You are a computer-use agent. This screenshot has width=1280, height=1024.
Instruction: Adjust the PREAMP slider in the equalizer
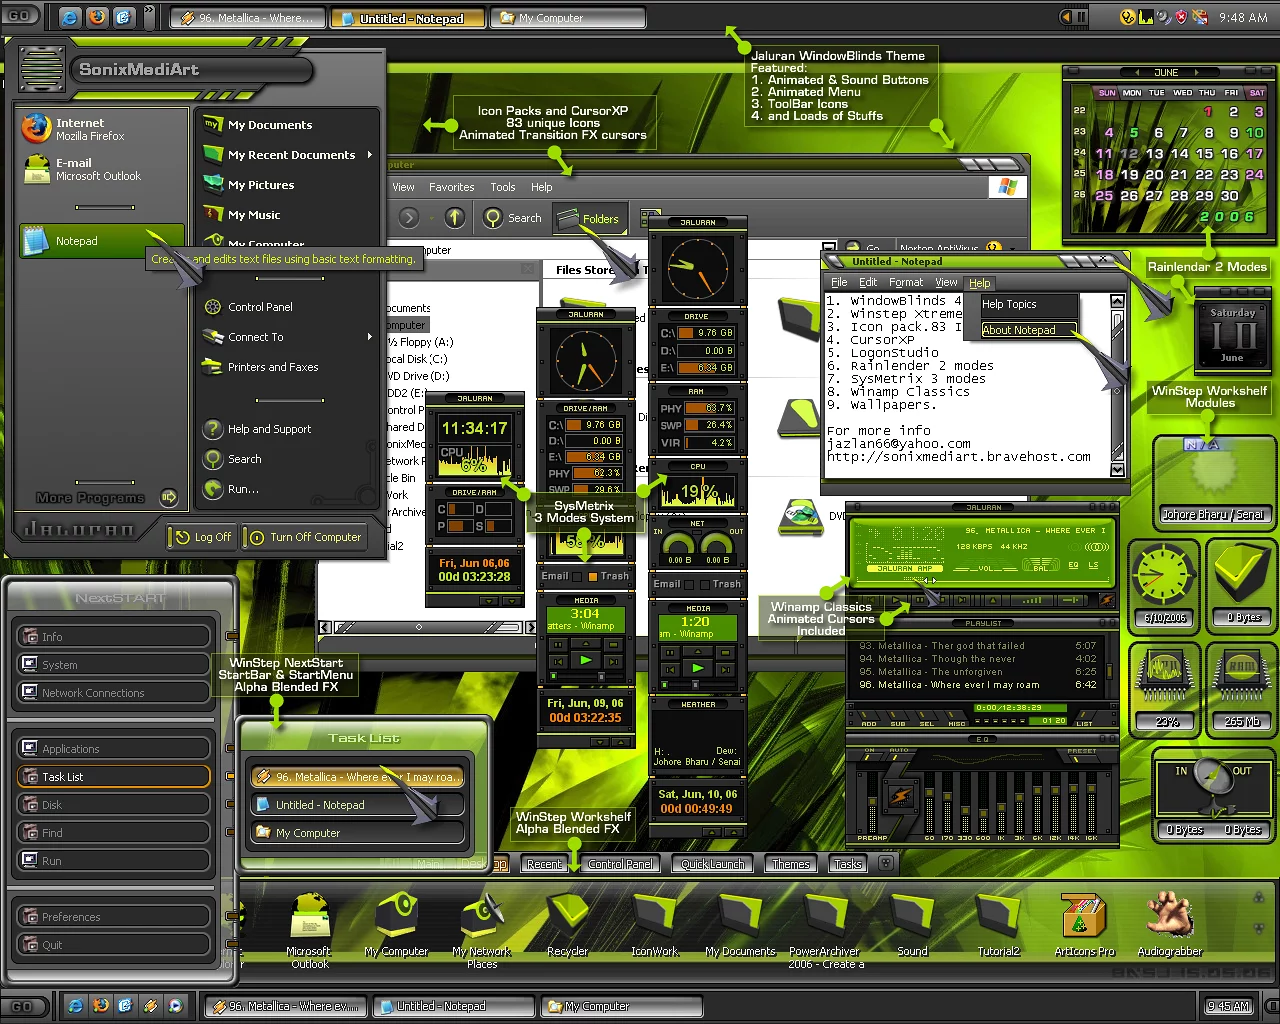871,800
